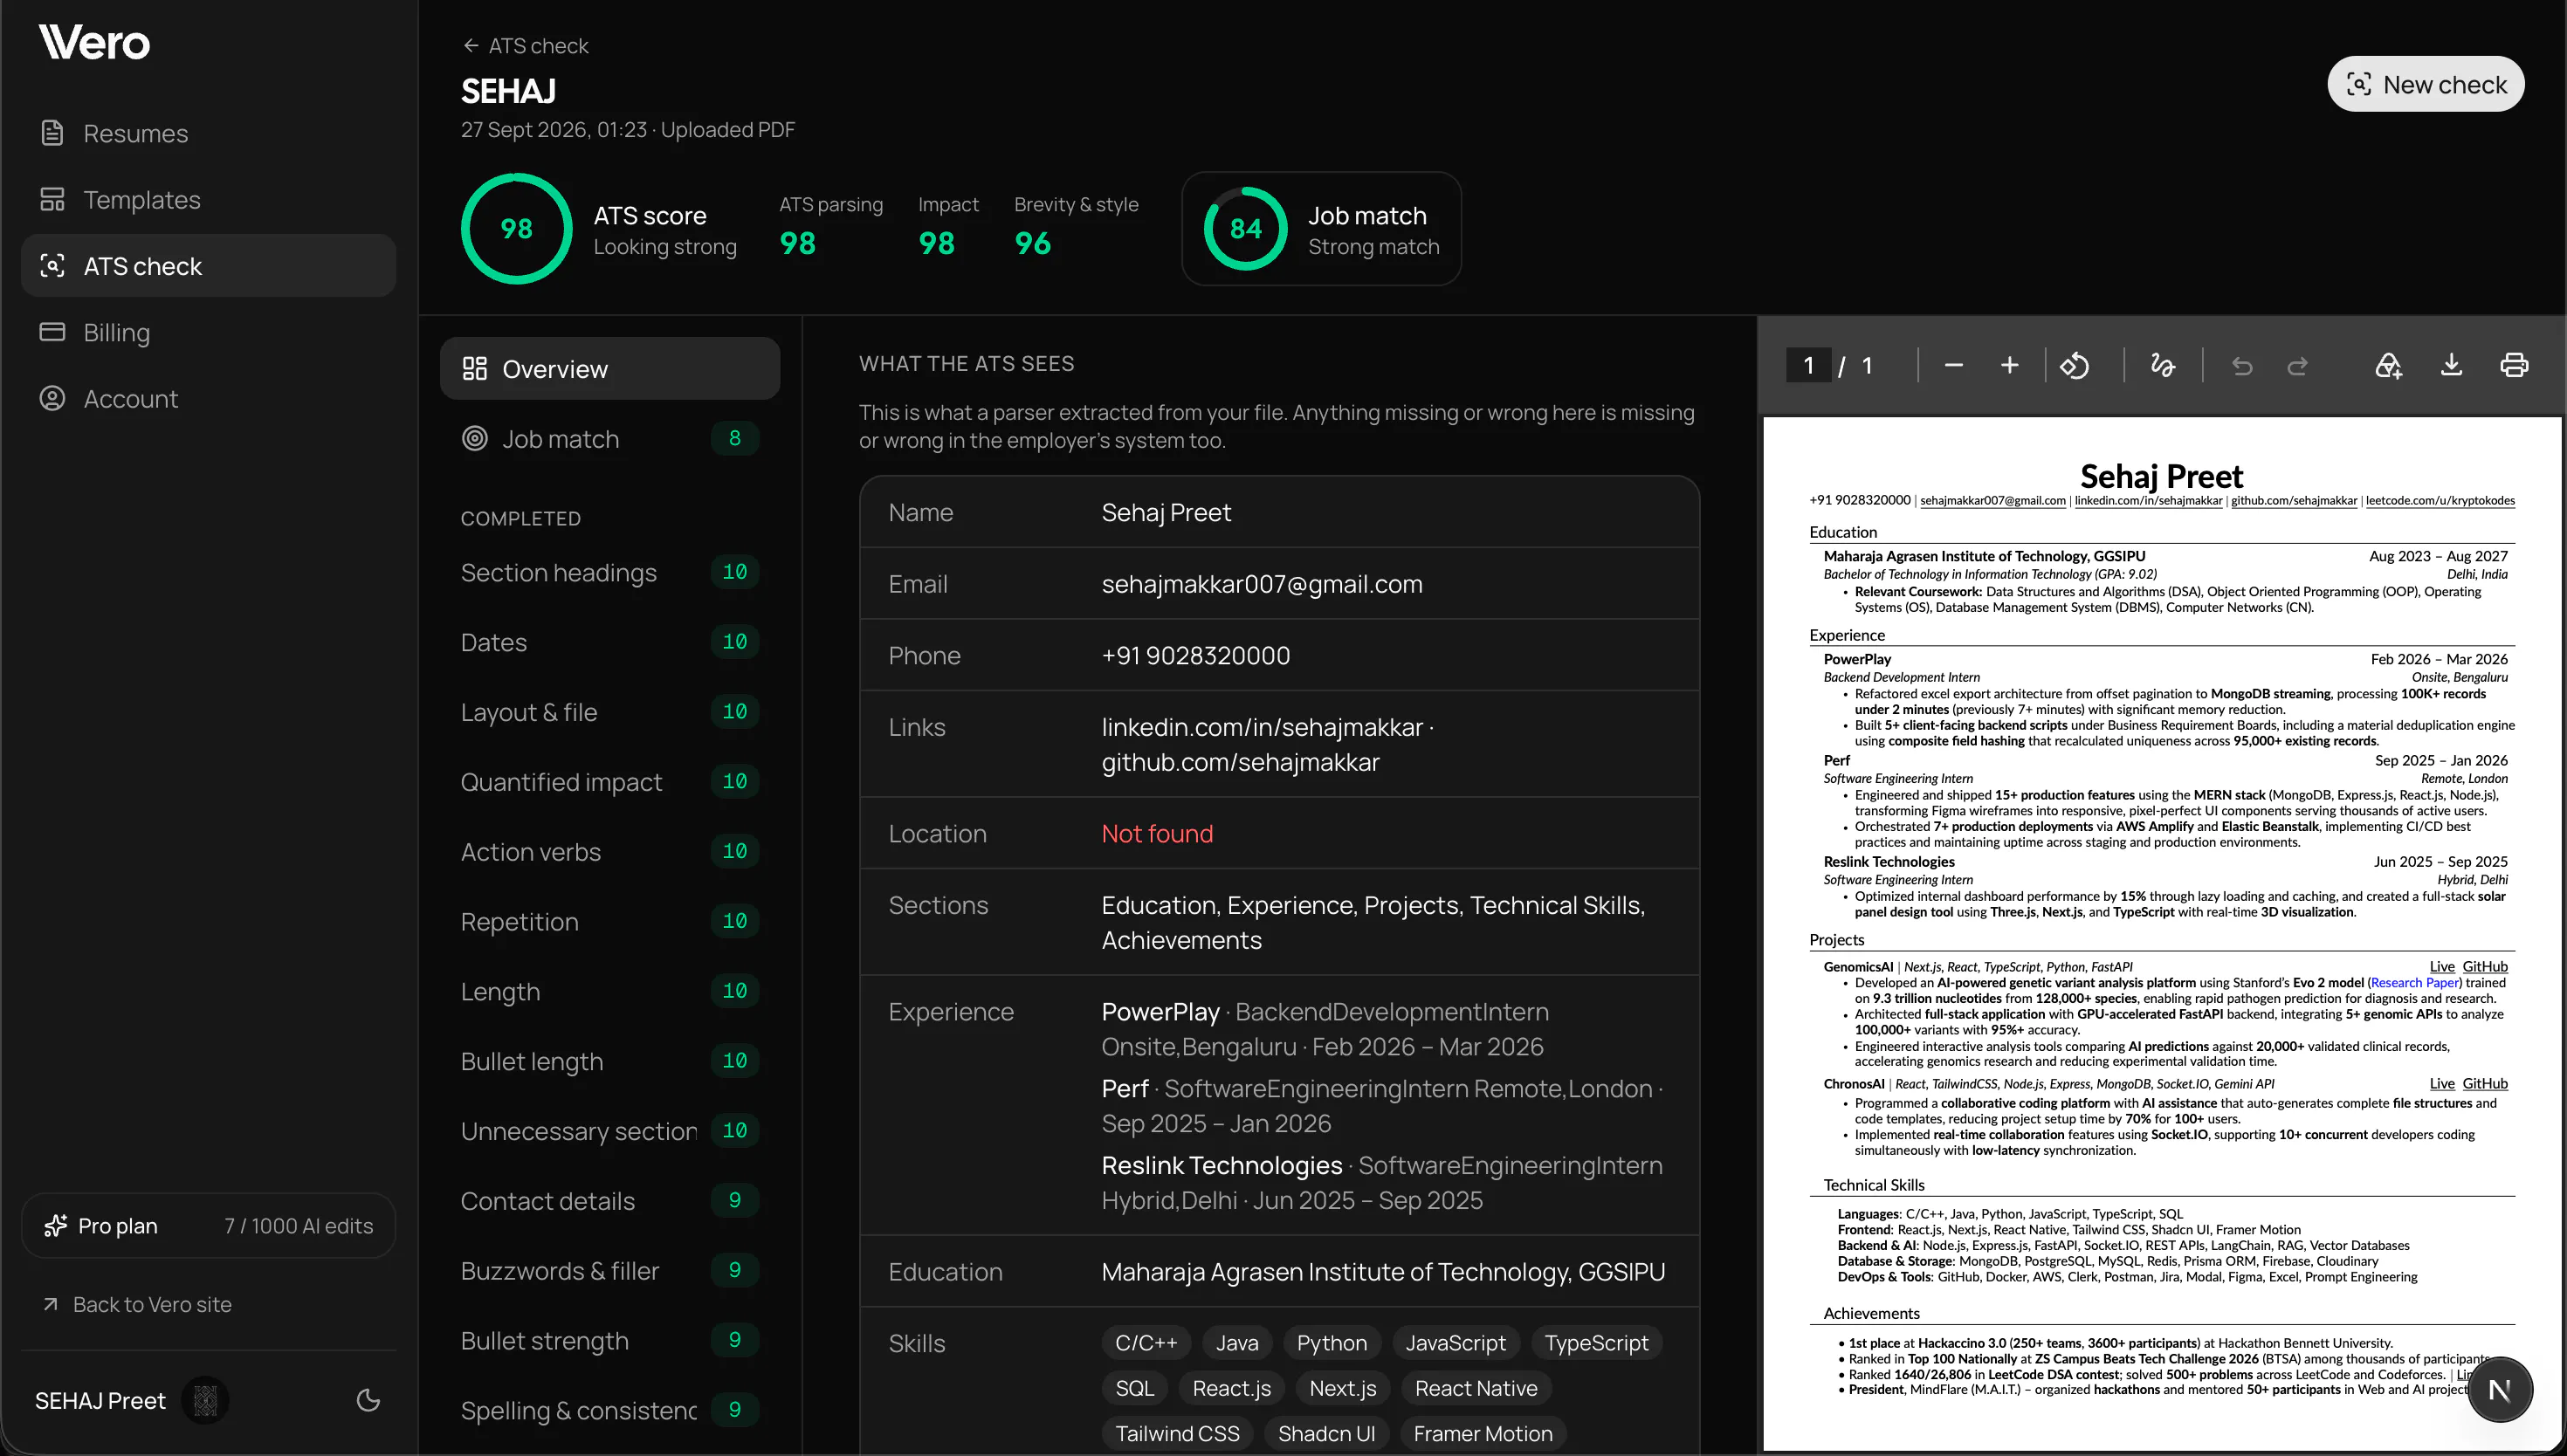Open Repetition check

(610, 922)
